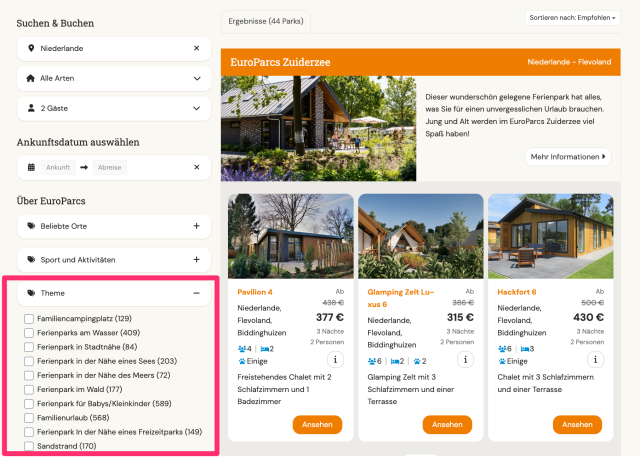Collapse the Theme filter section
Screen dimensions: 640x471
[x=114, y=293]
